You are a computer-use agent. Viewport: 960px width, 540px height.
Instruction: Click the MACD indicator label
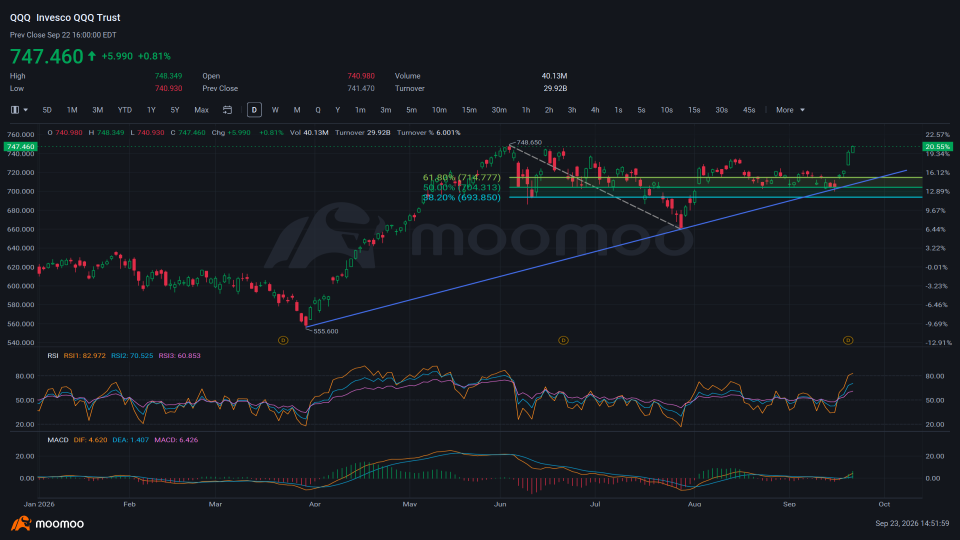58,440
